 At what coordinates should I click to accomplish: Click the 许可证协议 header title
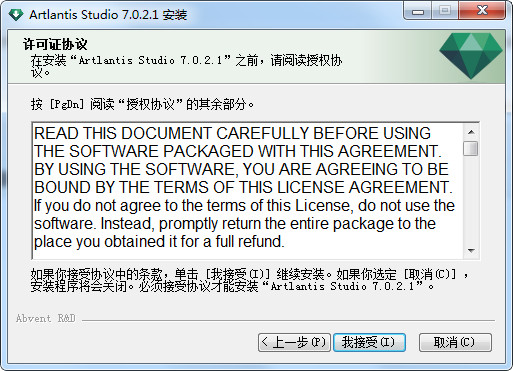(55, 44)
